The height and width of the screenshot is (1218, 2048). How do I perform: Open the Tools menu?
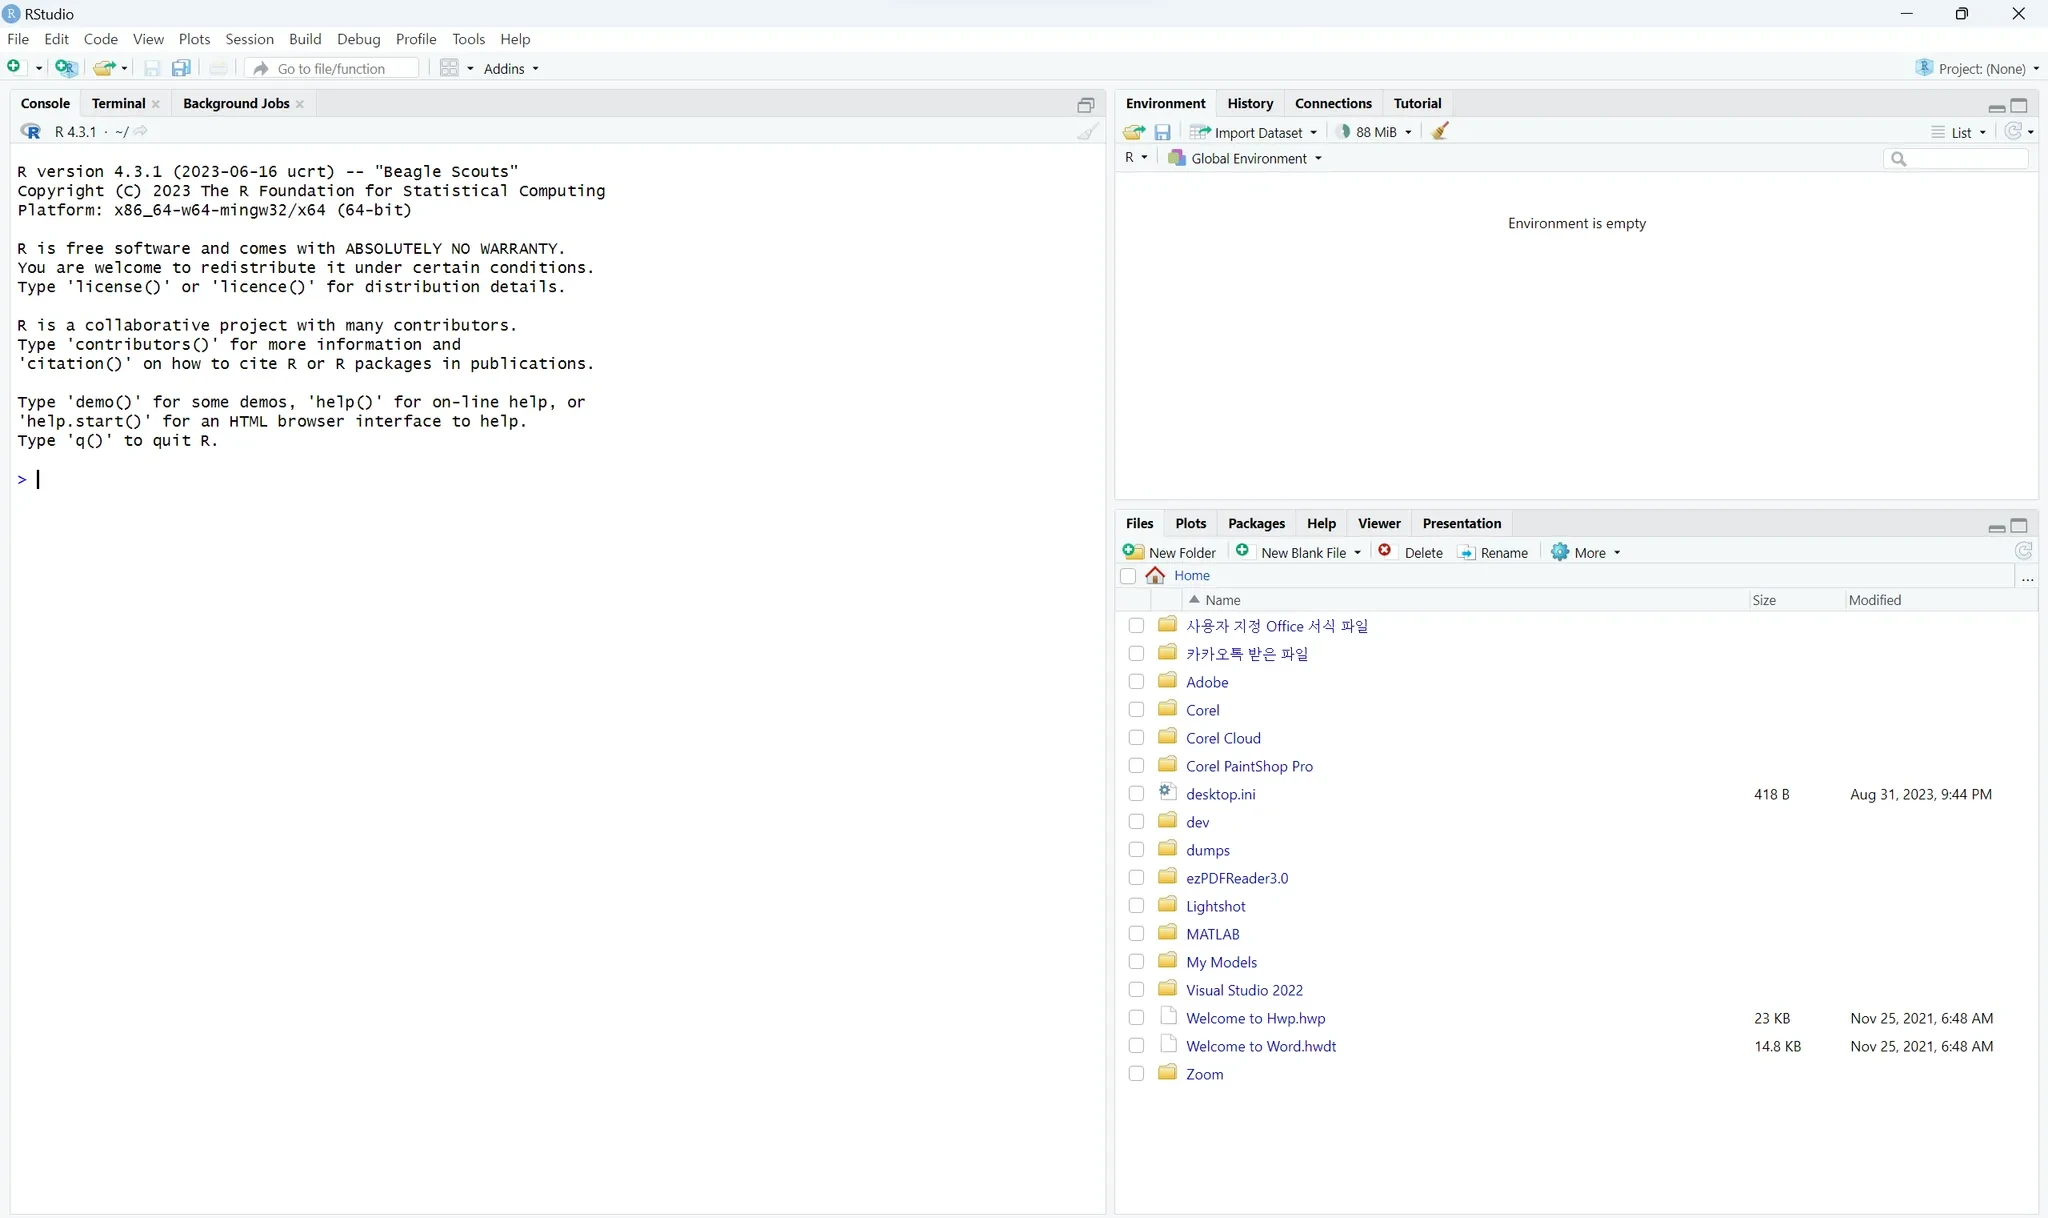(x=468, y=39)
